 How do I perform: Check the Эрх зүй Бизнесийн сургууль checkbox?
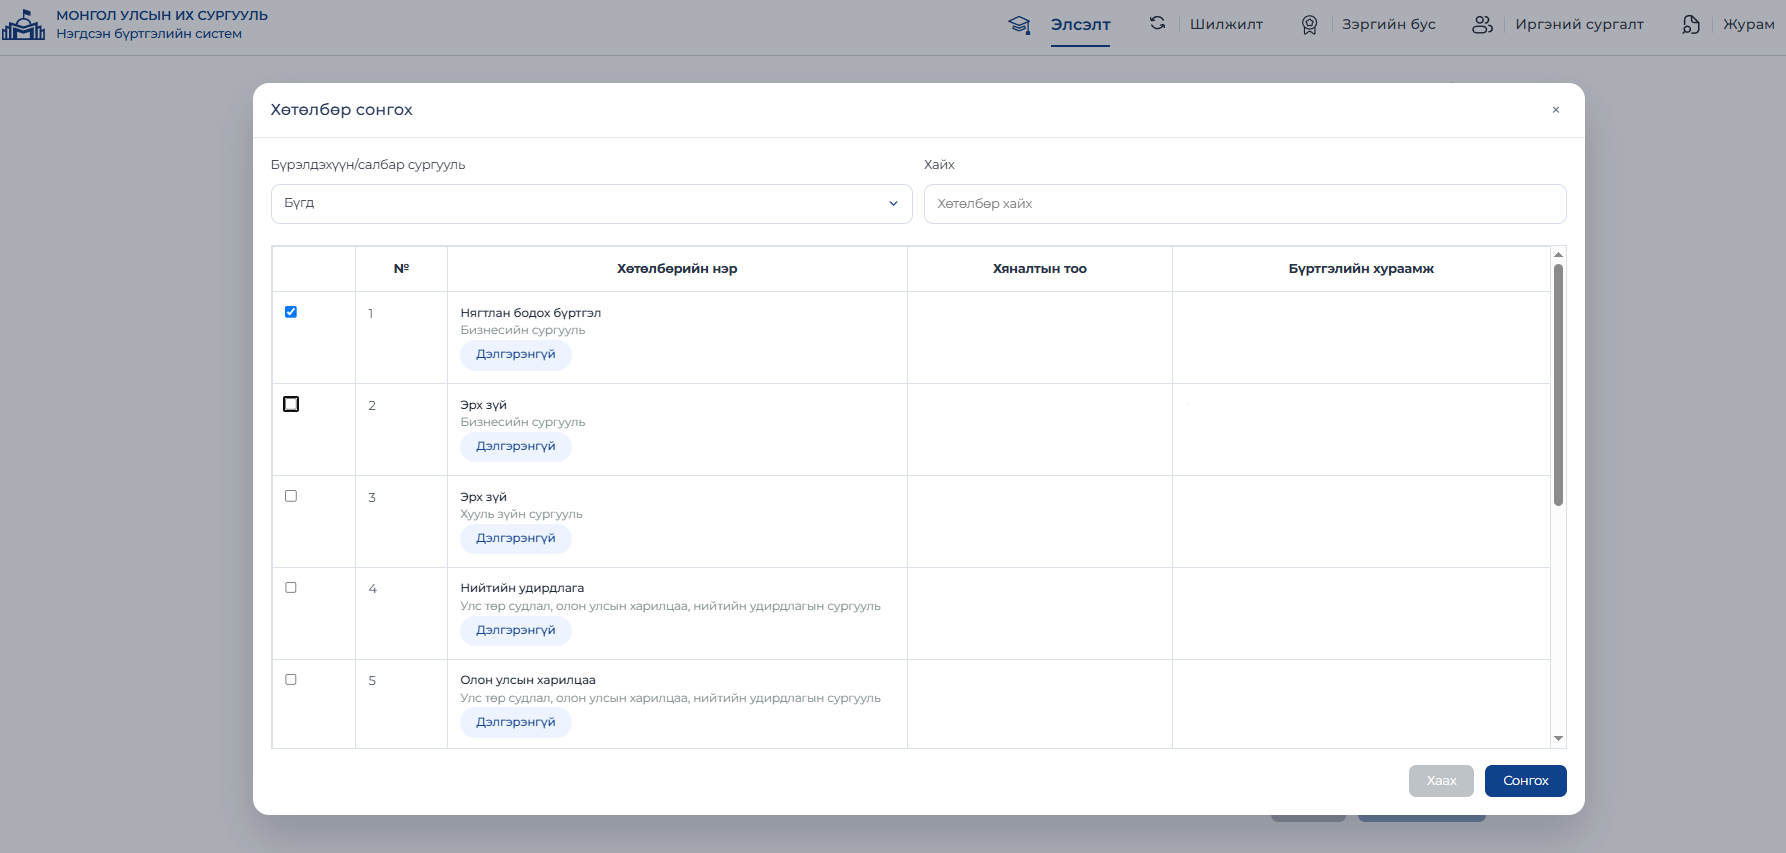pyautogui.click(x=291, y=404)
